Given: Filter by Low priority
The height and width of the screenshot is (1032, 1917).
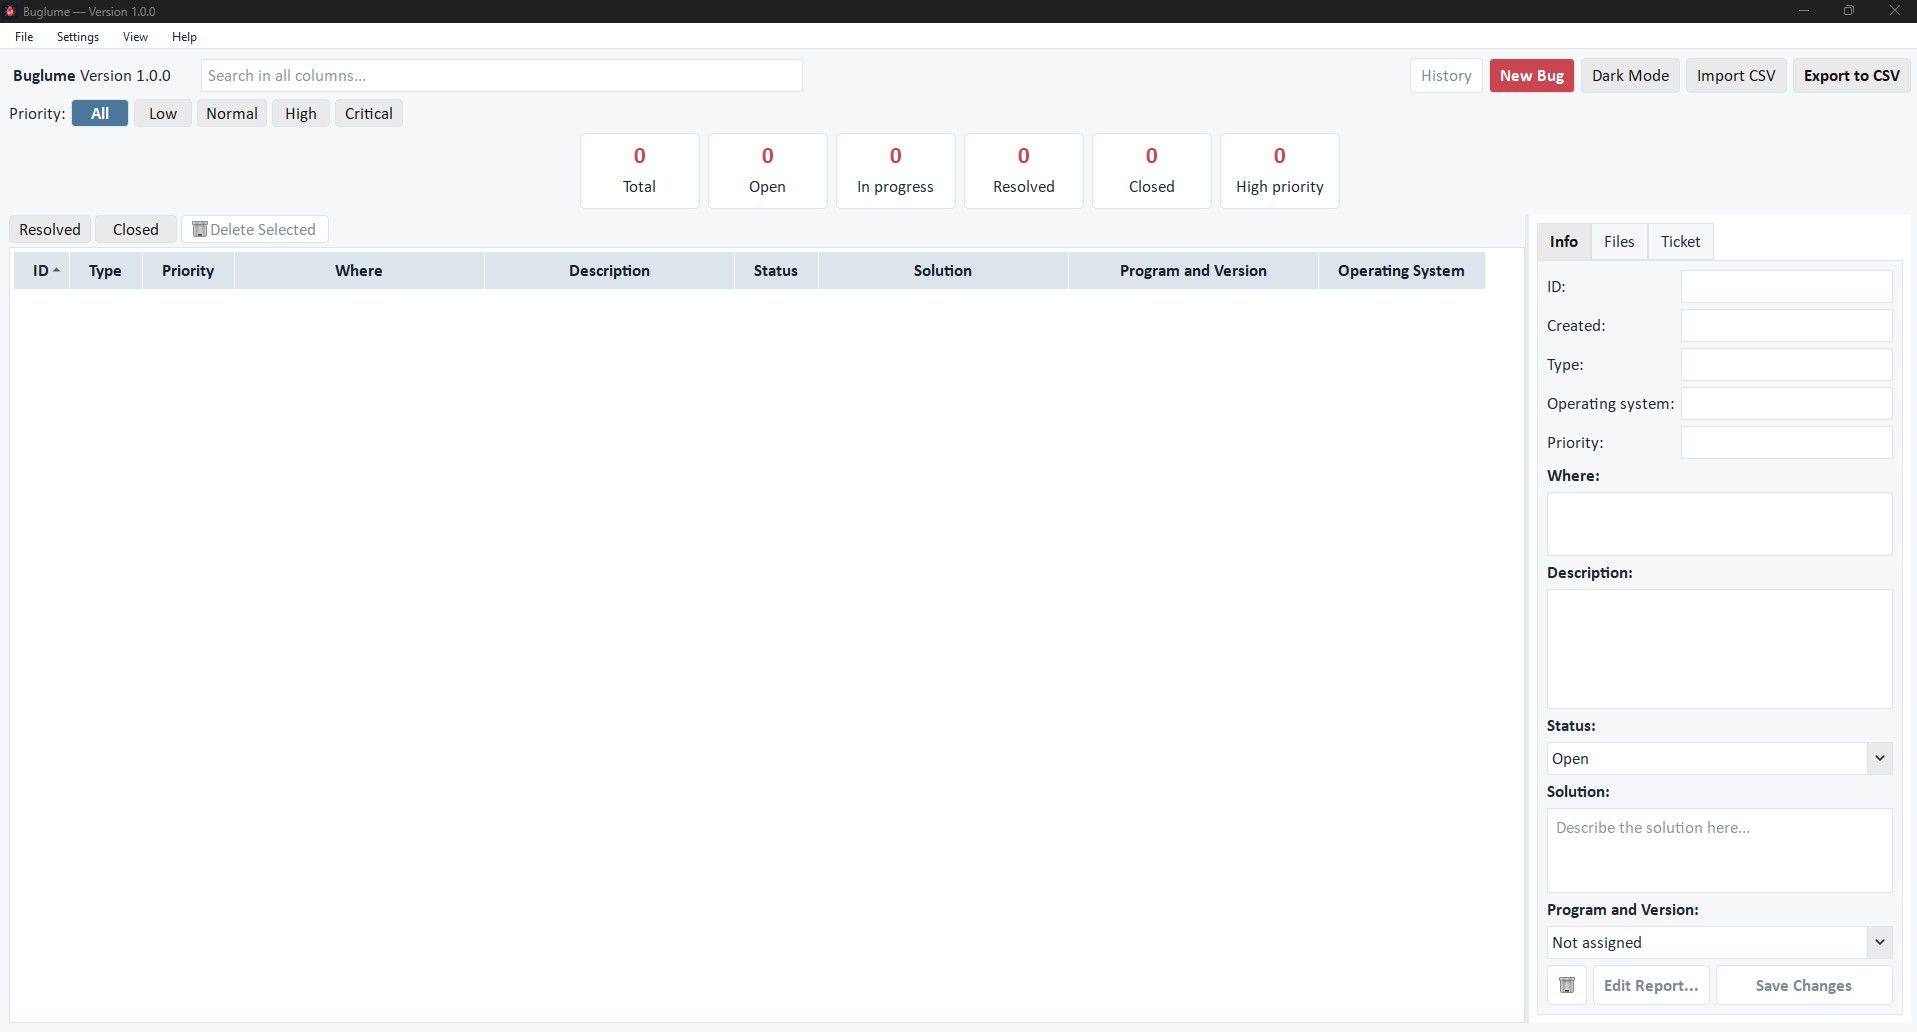Looking at the screenshot, I should click(163, 113).
